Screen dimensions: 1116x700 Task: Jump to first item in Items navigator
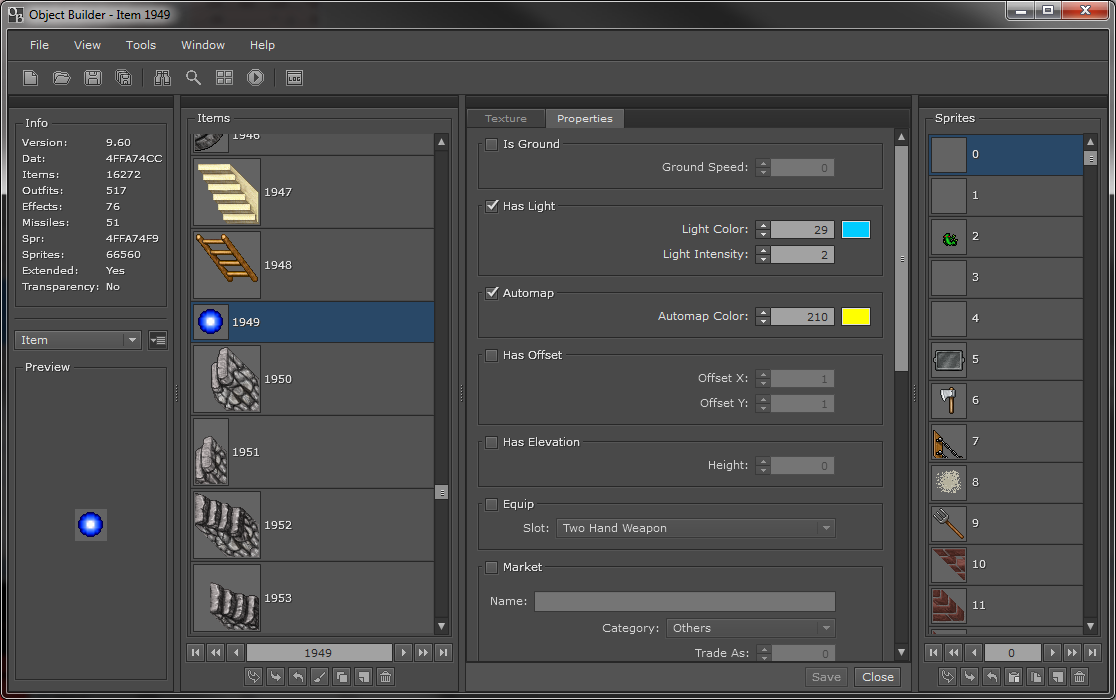[196, 652]
